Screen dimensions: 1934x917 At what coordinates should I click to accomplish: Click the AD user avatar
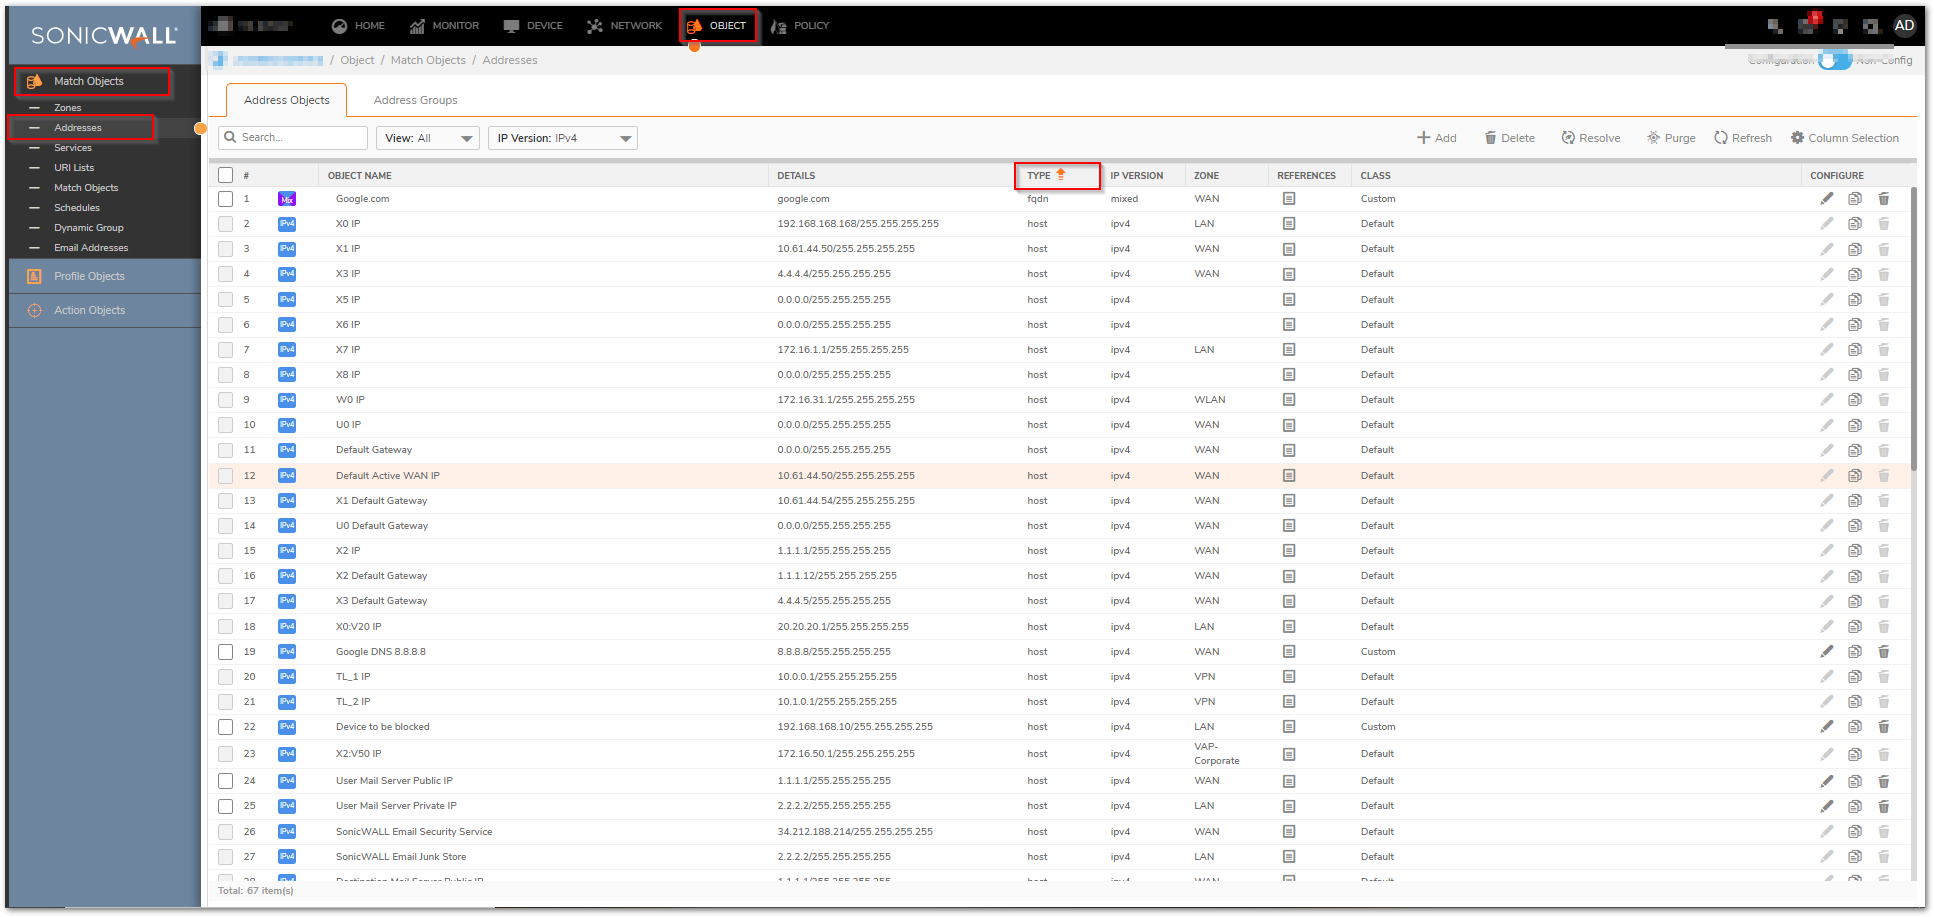[x=1904, y=26]
